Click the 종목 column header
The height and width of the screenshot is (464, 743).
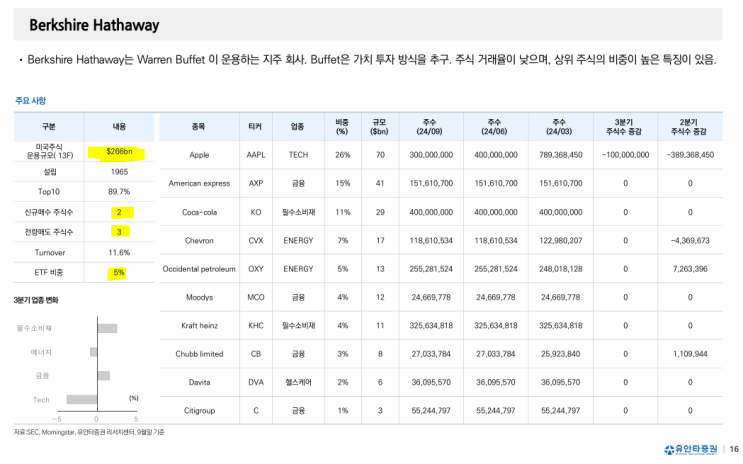coord(197,127)
